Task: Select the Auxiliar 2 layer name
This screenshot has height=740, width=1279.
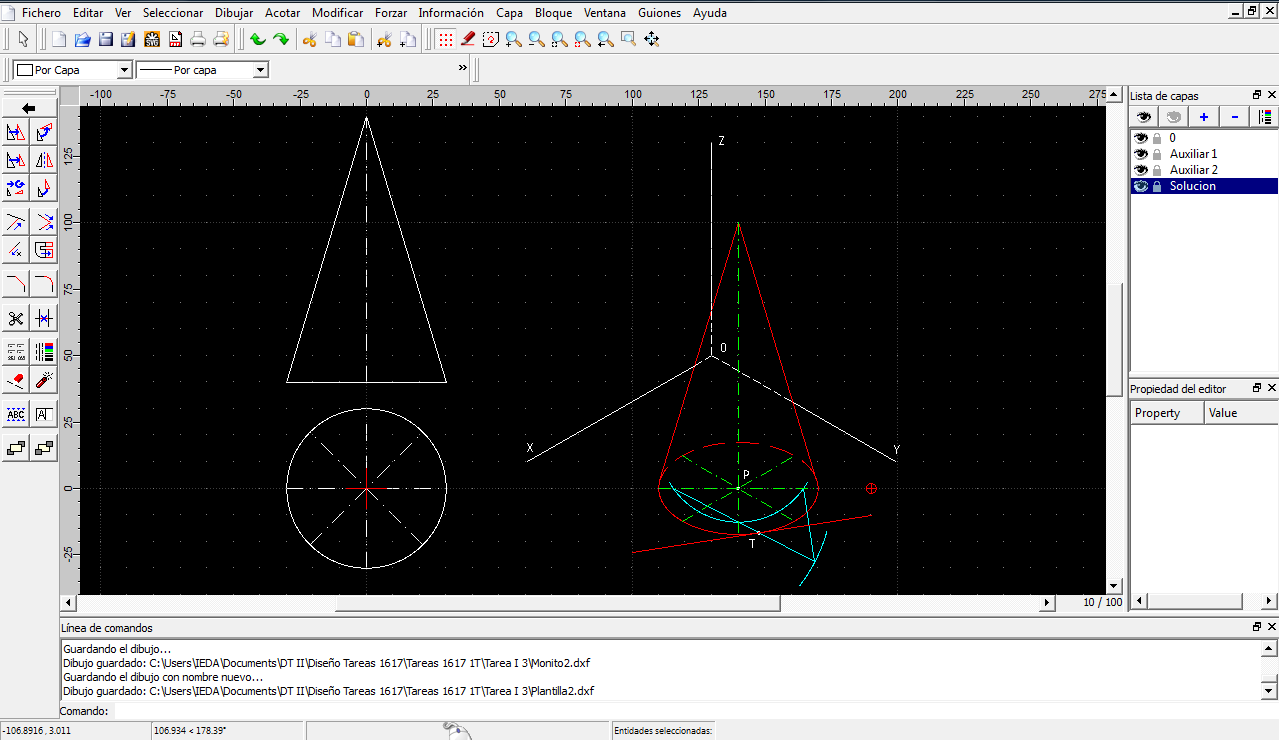Action: click(x=1194, y=170)
